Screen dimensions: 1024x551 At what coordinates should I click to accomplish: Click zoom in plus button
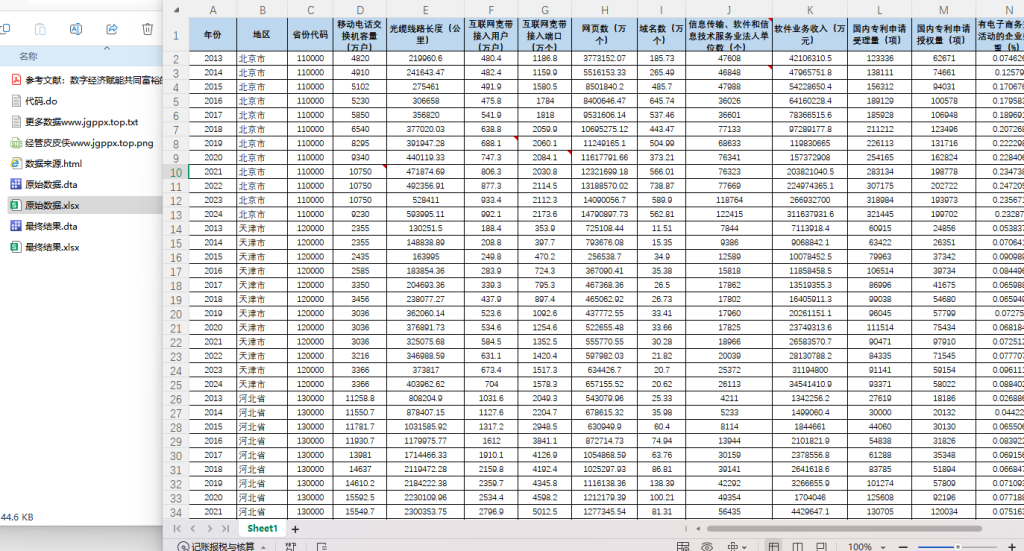(x=1012, y=546)
